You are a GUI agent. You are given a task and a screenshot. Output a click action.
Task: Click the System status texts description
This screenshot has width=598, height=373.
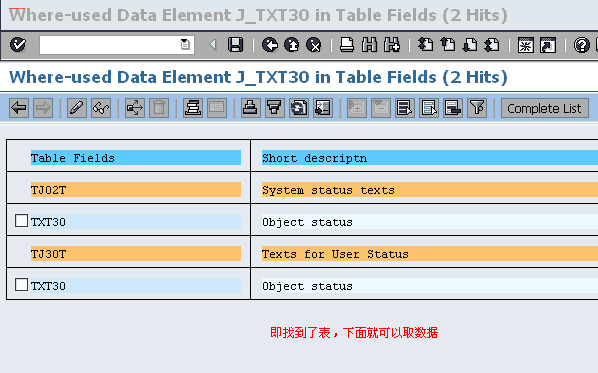pos(328,190)
